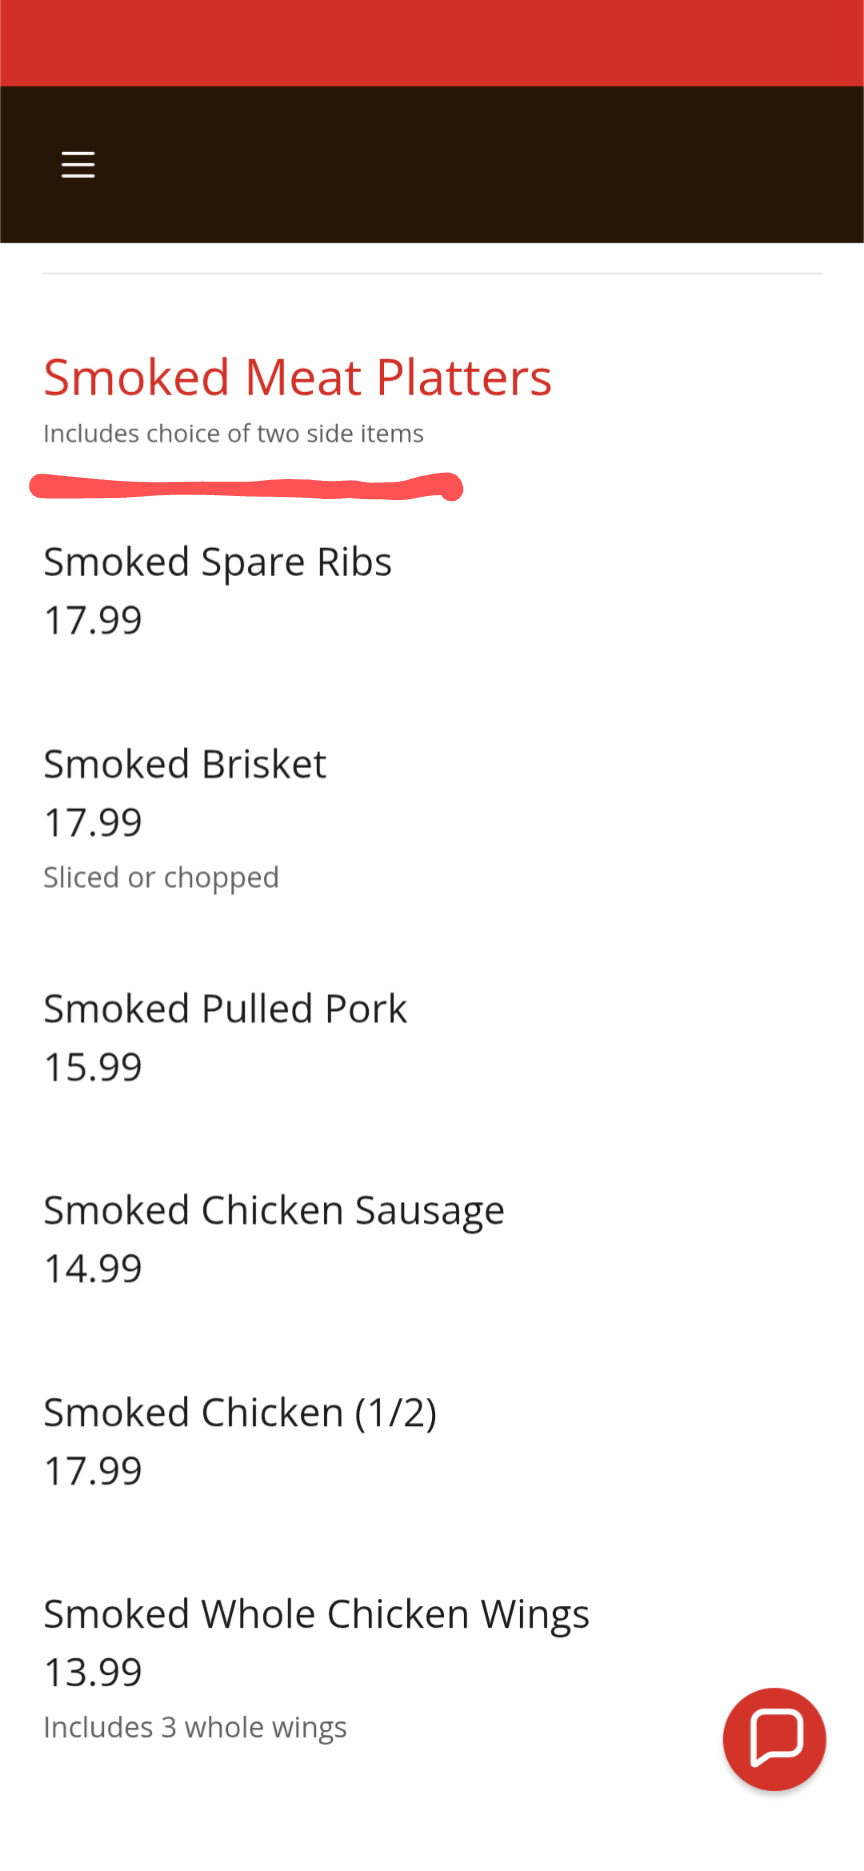Select the Smoked Brisket platter
This screenshot has width=864, height=1871.
click(x=185, y=764)
